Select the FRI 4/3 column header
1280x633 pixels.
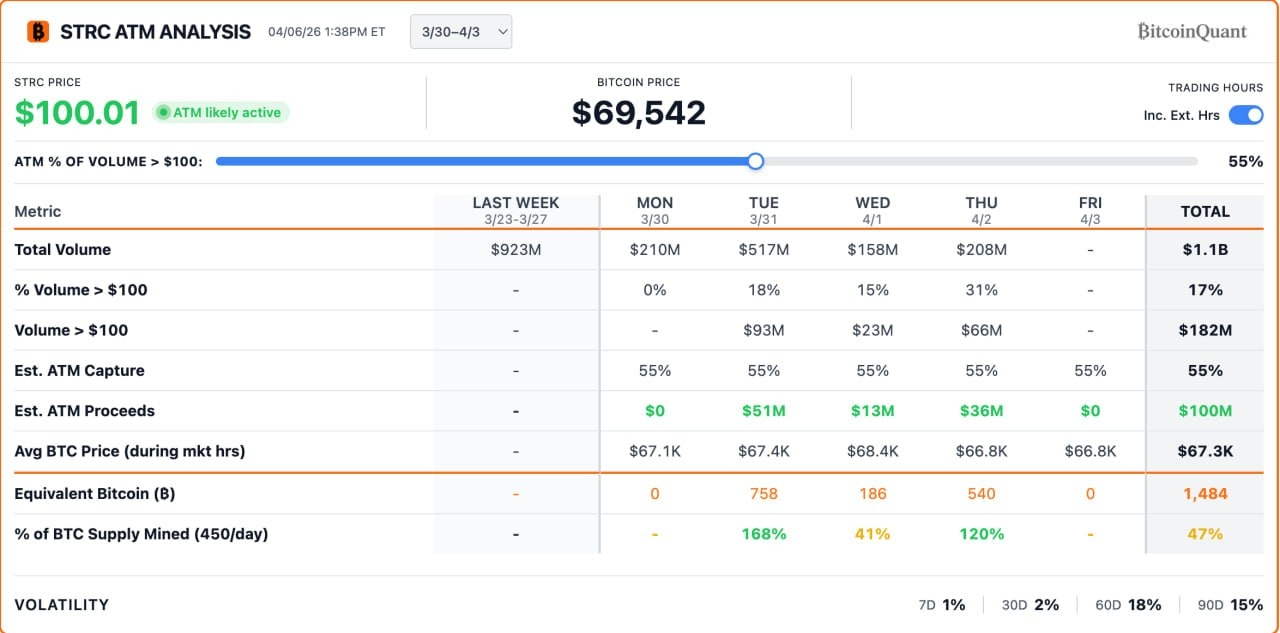(1090, 210)
